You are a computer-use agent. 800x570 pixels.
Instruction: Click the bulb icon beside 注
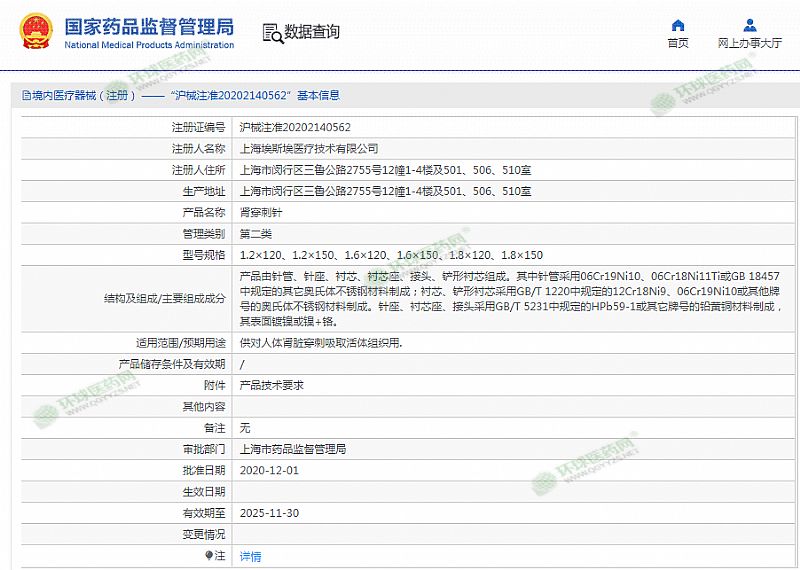(x=209, y=556)
